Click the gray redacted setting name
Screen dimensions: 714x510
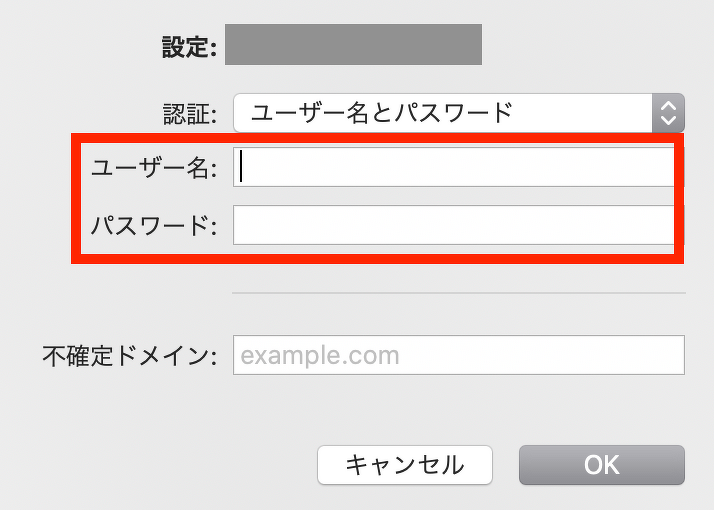tap(353, 46)
